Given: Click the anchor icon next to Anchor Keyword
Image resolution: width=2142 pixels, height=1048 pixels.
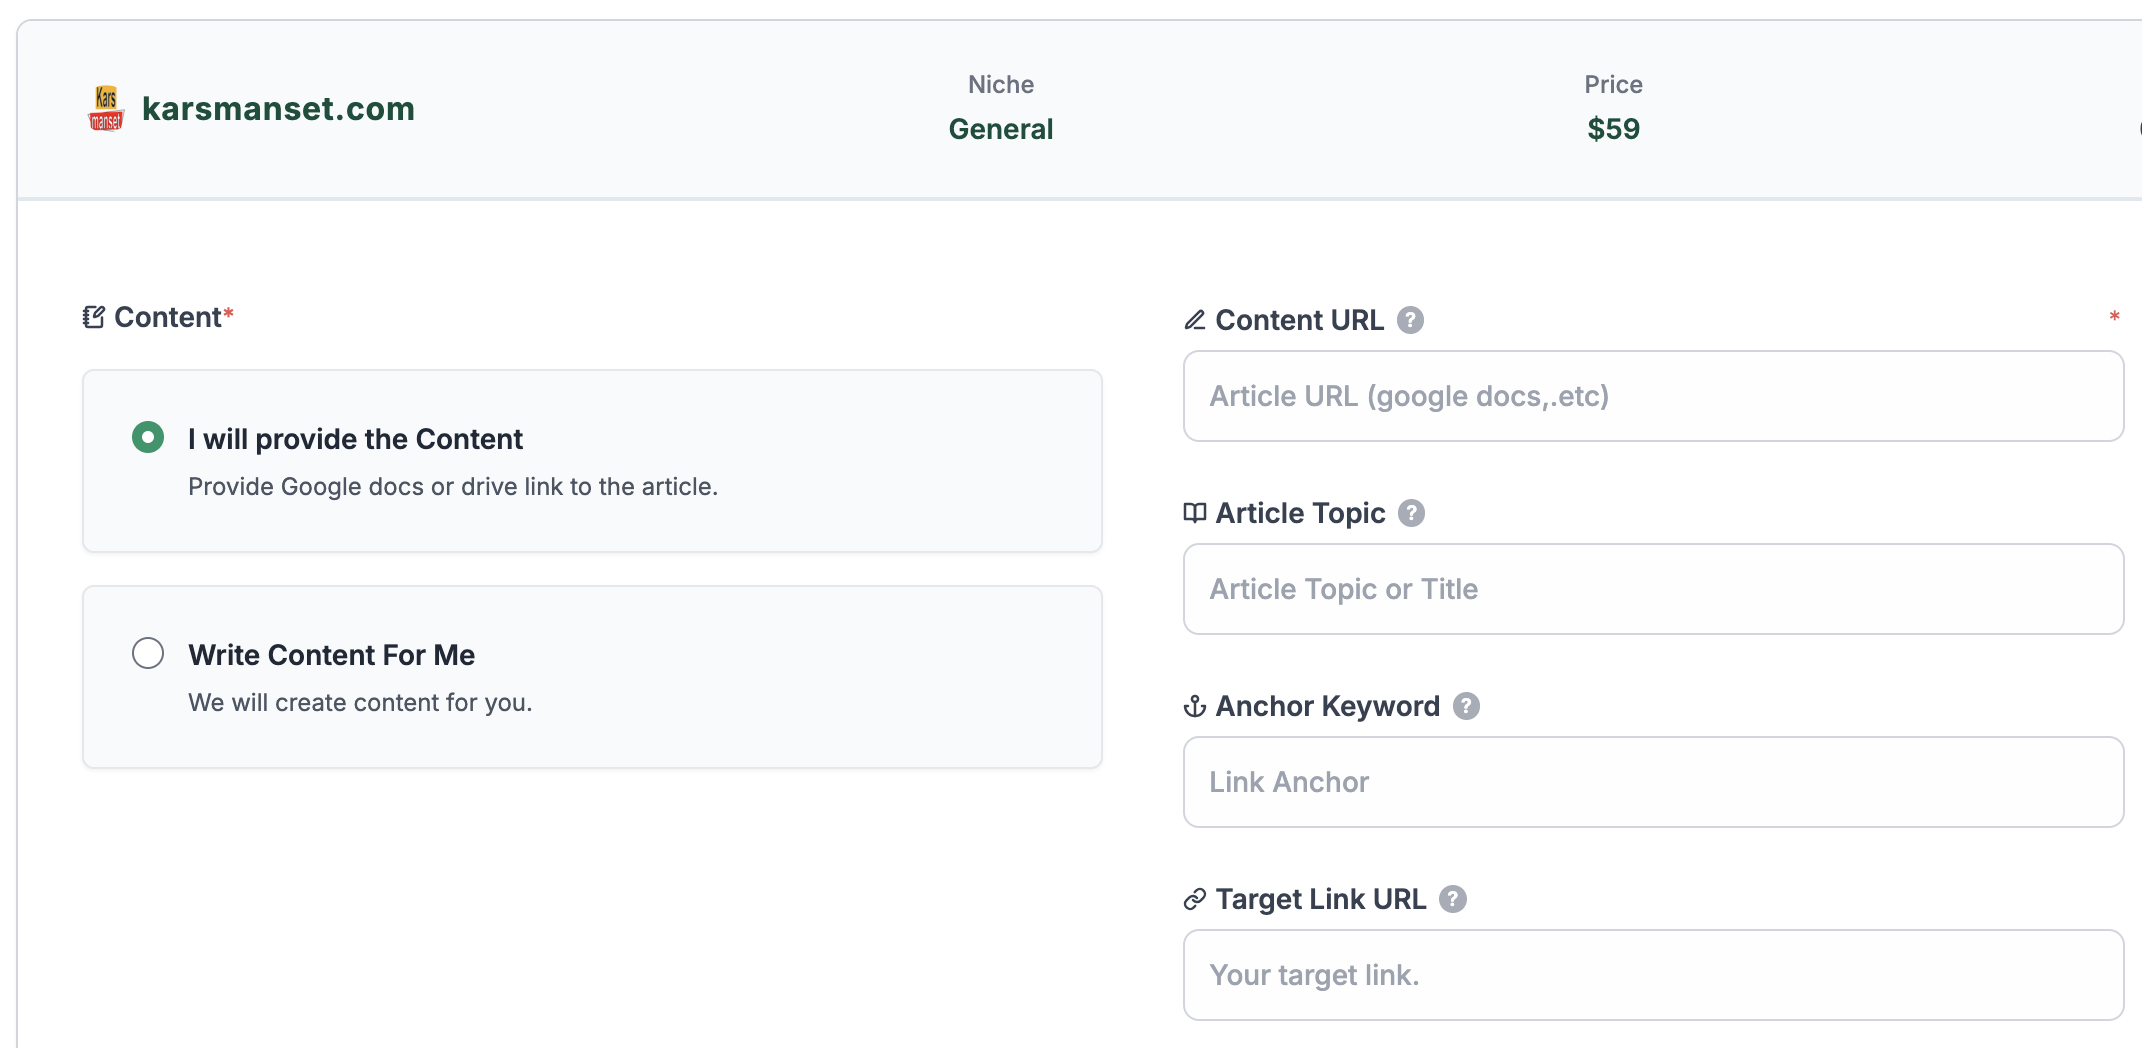Looking at the screenshot, I should (1195, 707).
